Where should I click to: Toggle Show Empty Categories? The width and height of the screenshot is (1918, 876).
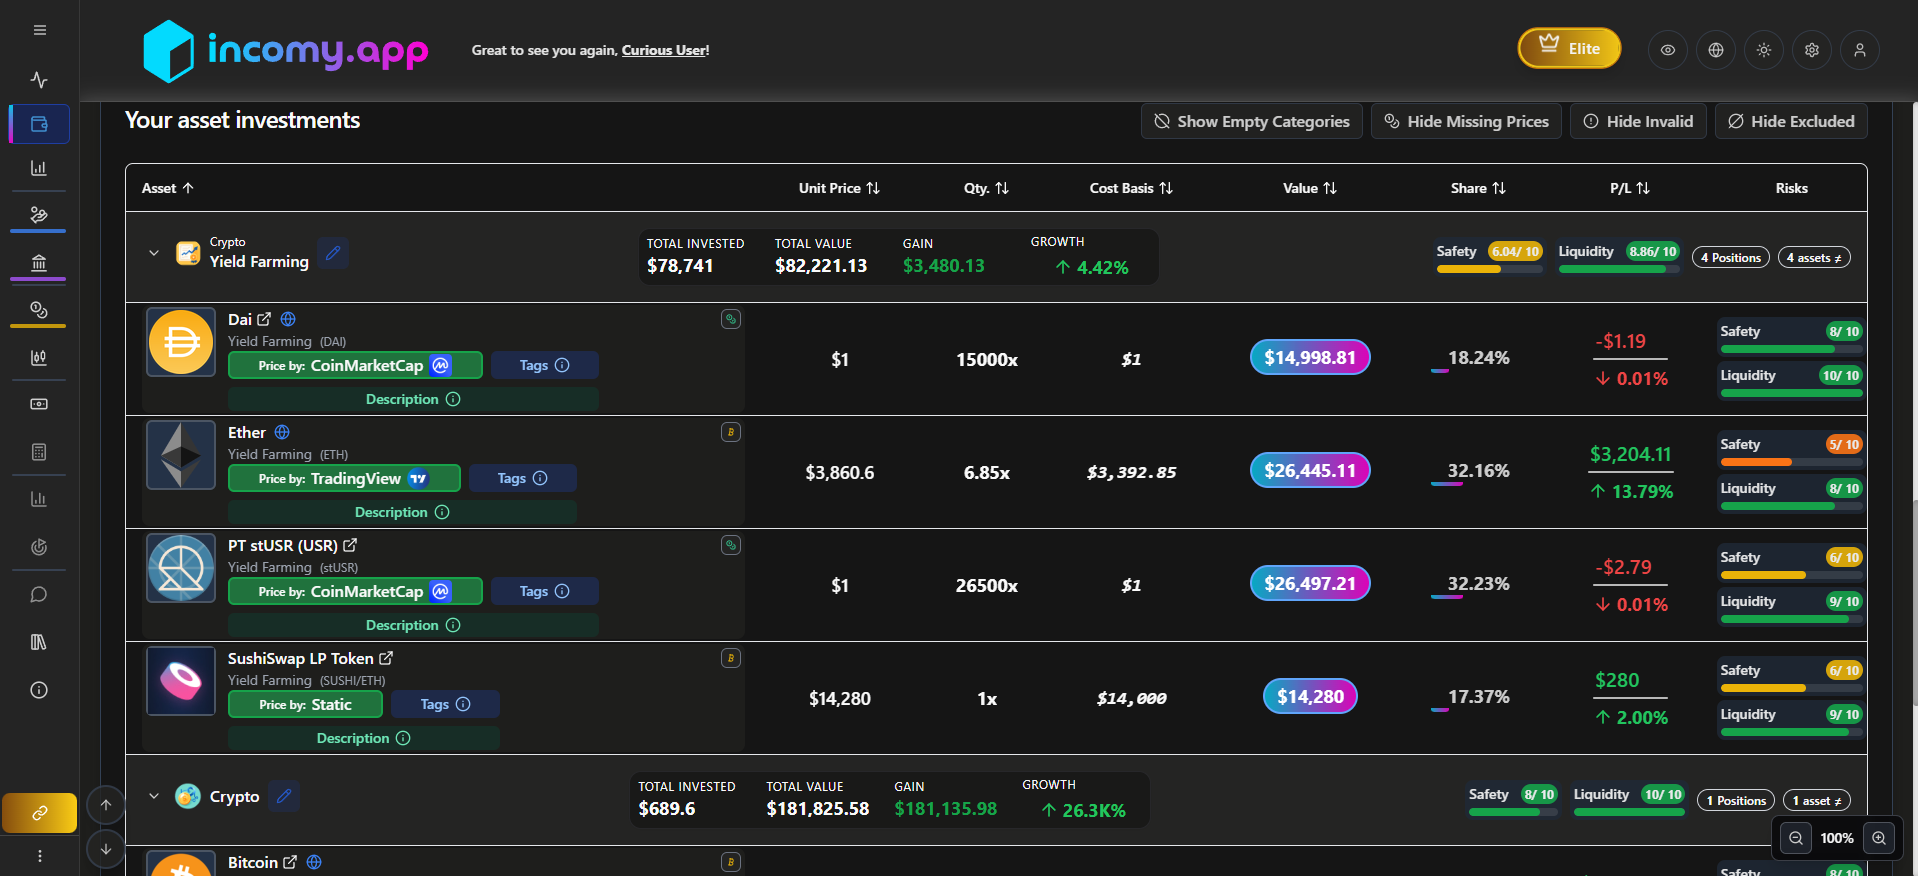(1252, 121)
